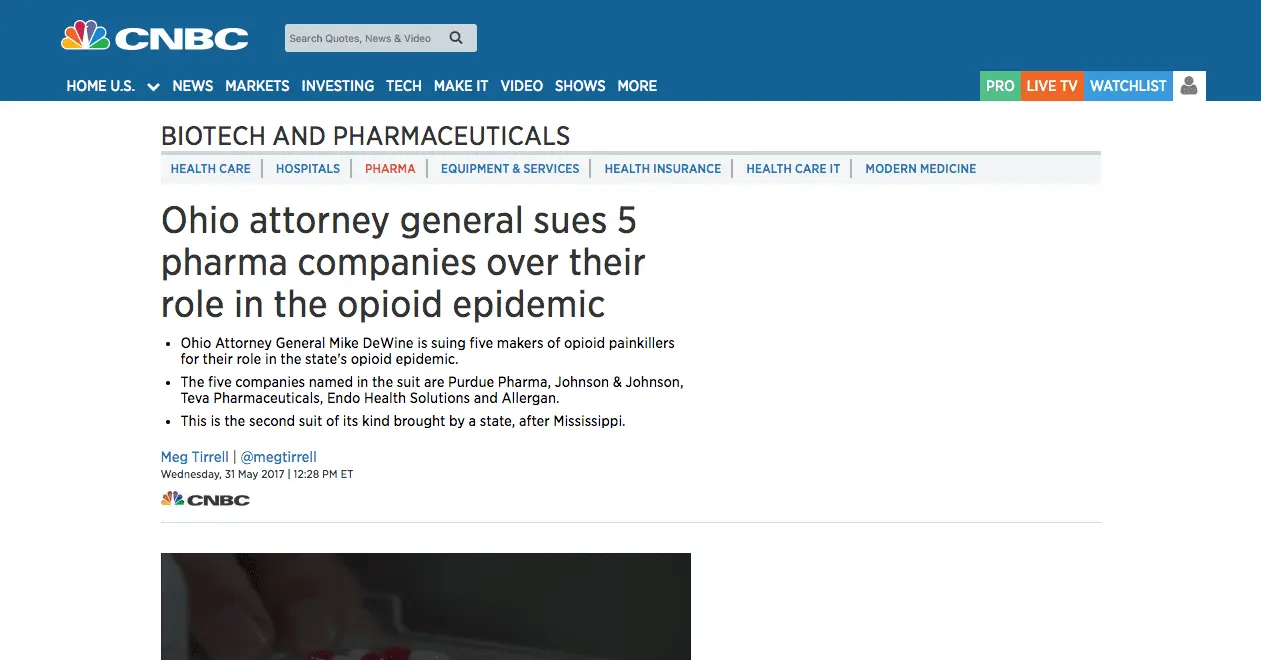Open the MAKE IT section
This screenshot has width=1261, height=660.
tap(461, 86)
